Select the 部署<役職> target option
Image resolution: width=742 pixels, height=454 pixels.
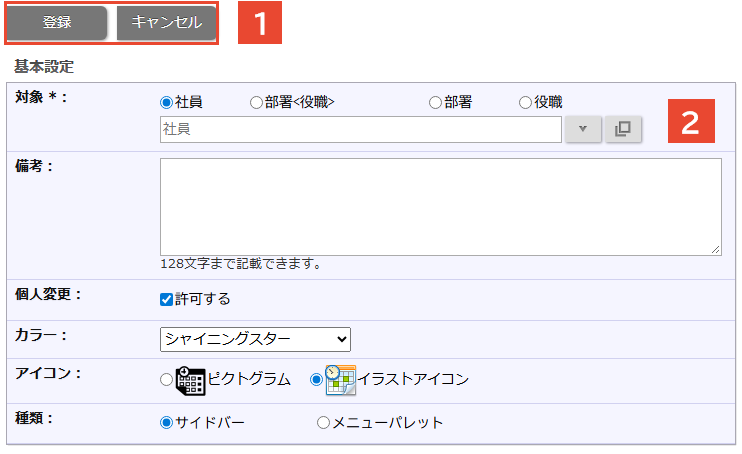tap(257, 102)
